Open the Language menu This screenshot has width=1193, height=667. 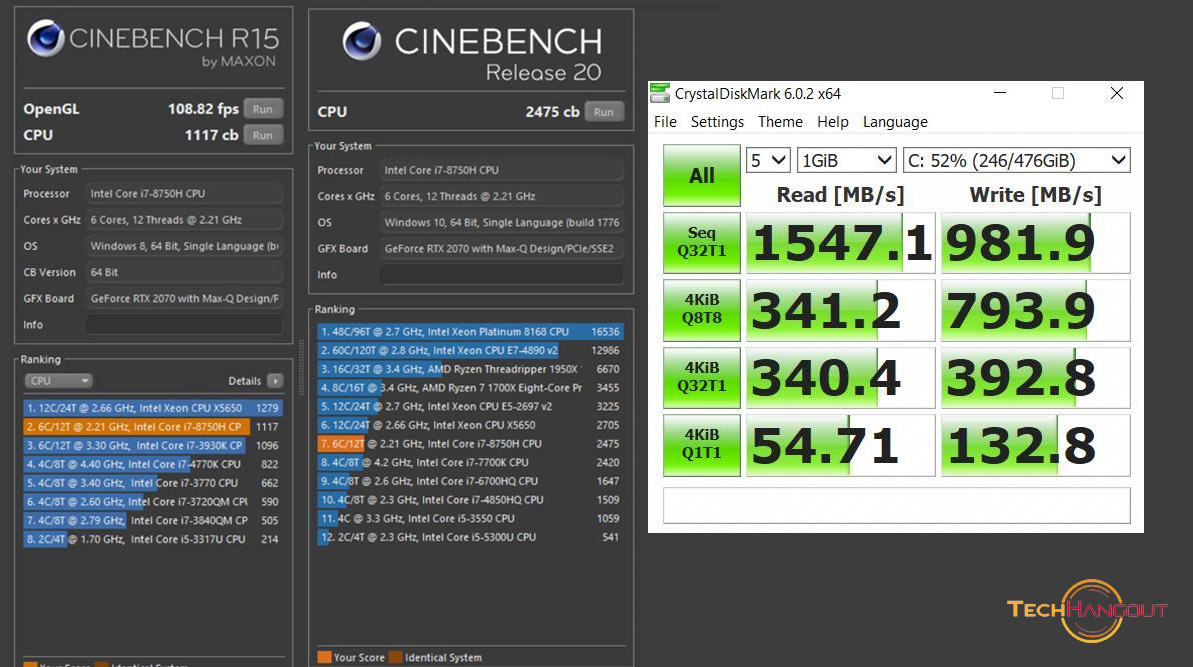coord(895,122)
